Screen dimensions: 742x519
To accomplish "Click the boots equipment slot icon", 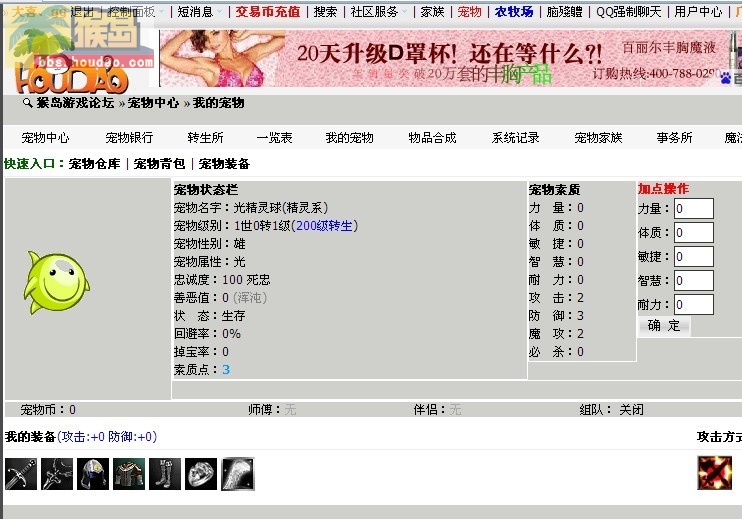I will point(165,474).
